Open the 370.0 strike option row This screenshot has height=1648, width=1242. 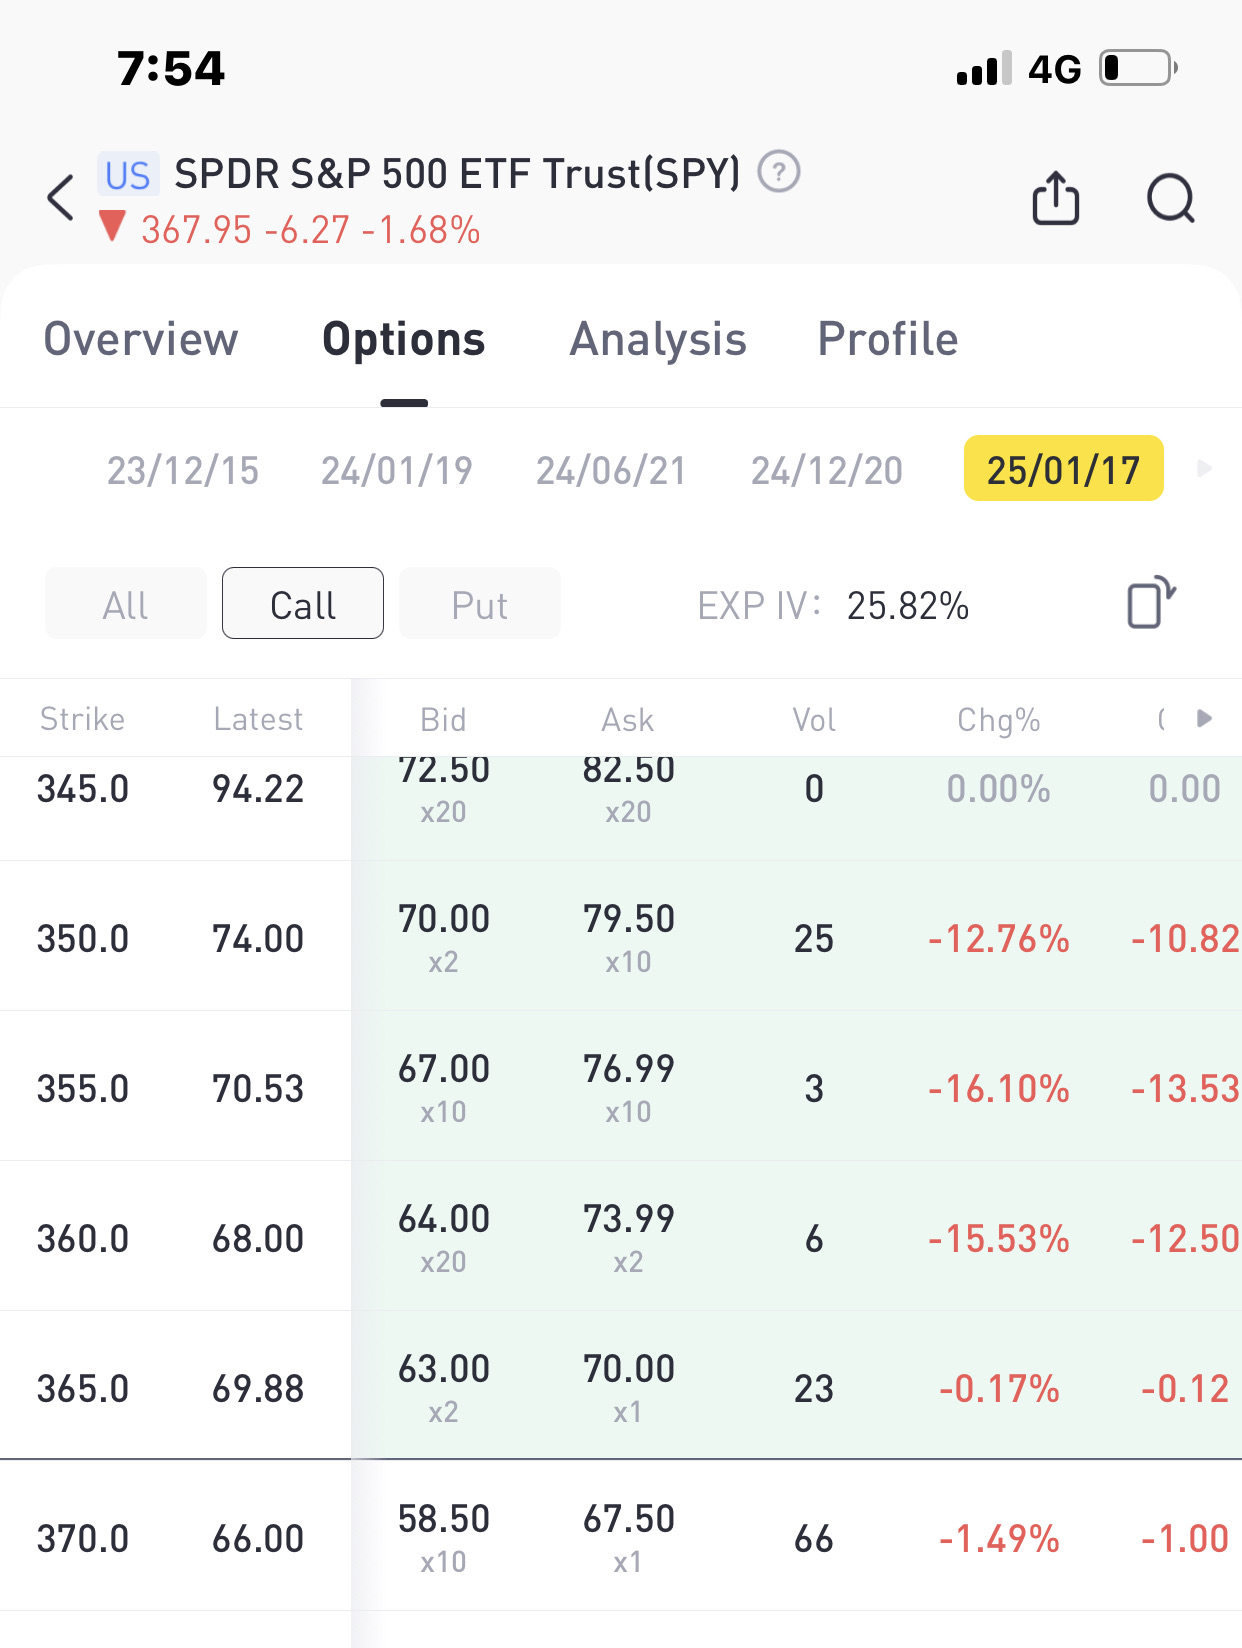(83, 1538)
